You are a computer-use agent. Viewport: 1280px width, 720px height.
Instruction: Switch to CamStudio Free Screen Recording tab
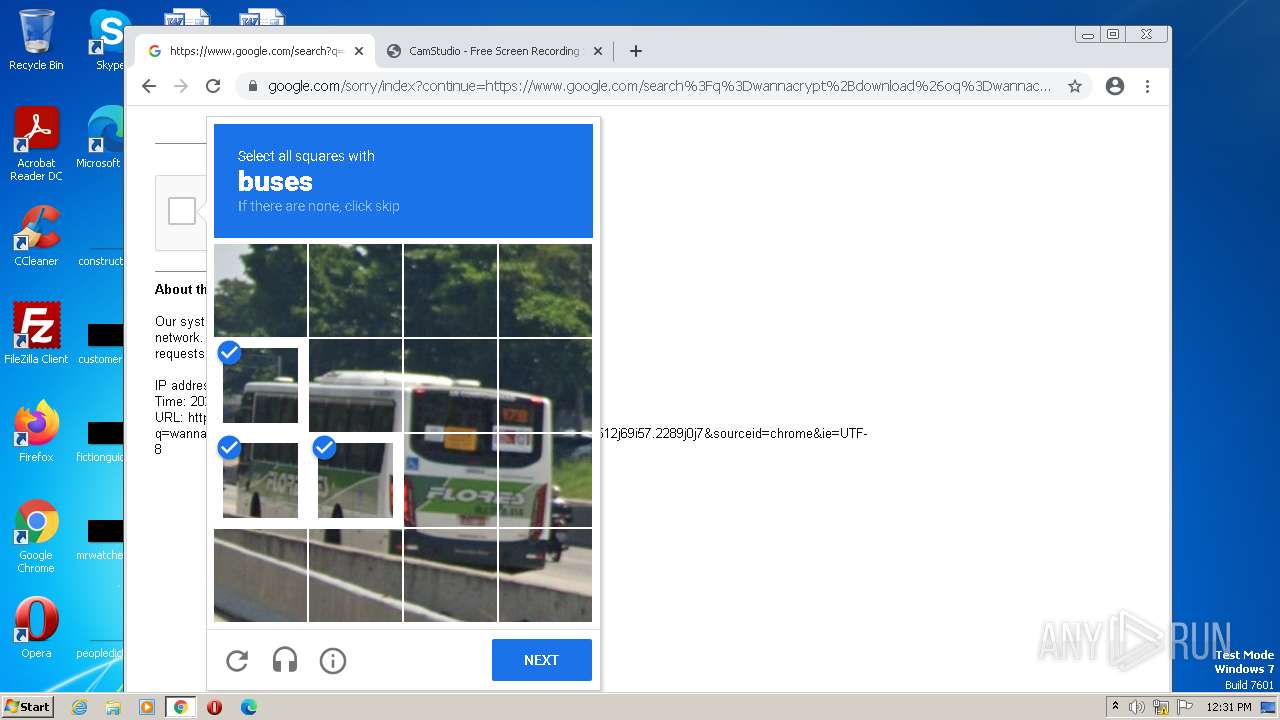click(x=494, y=51)
